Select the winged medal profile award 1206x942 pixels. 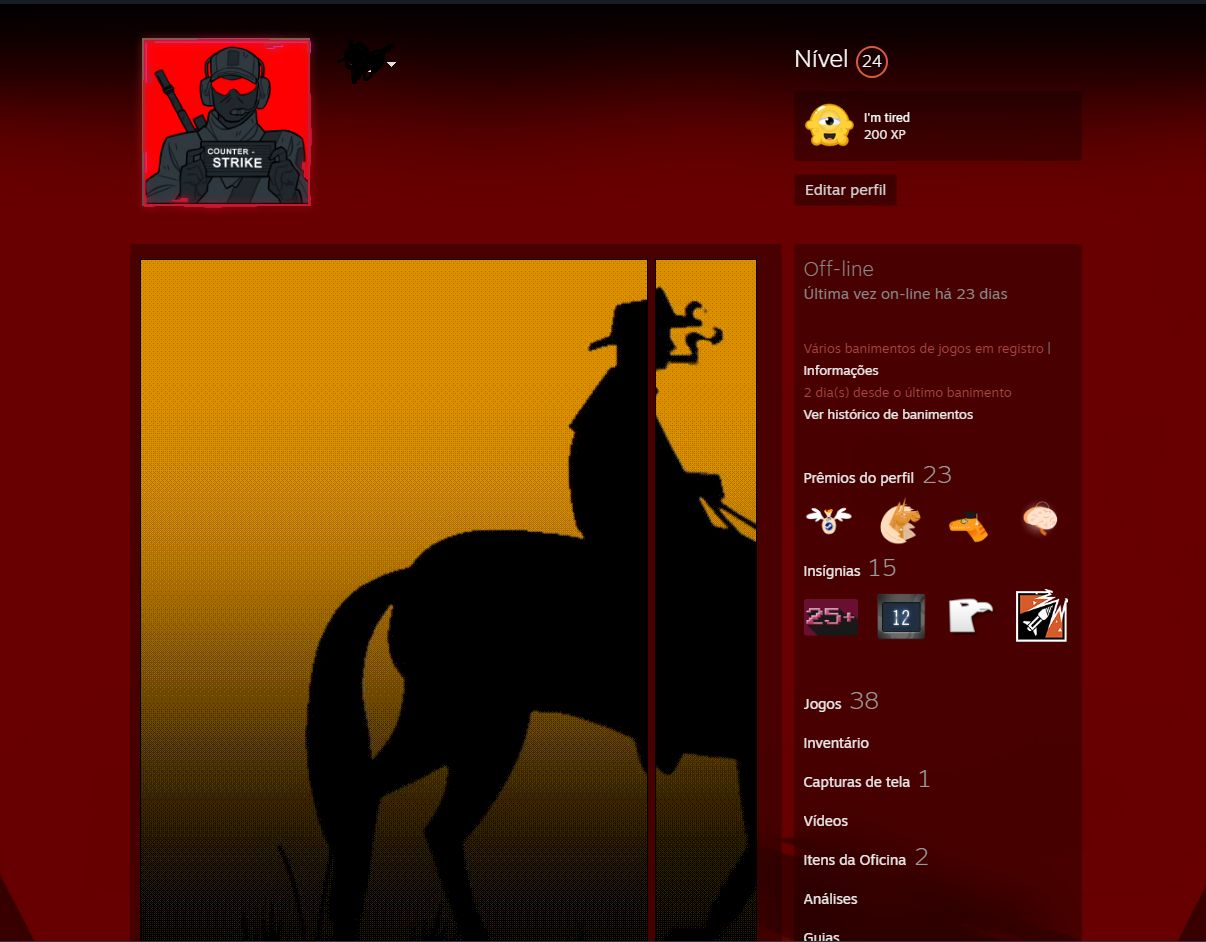[829, 521]
